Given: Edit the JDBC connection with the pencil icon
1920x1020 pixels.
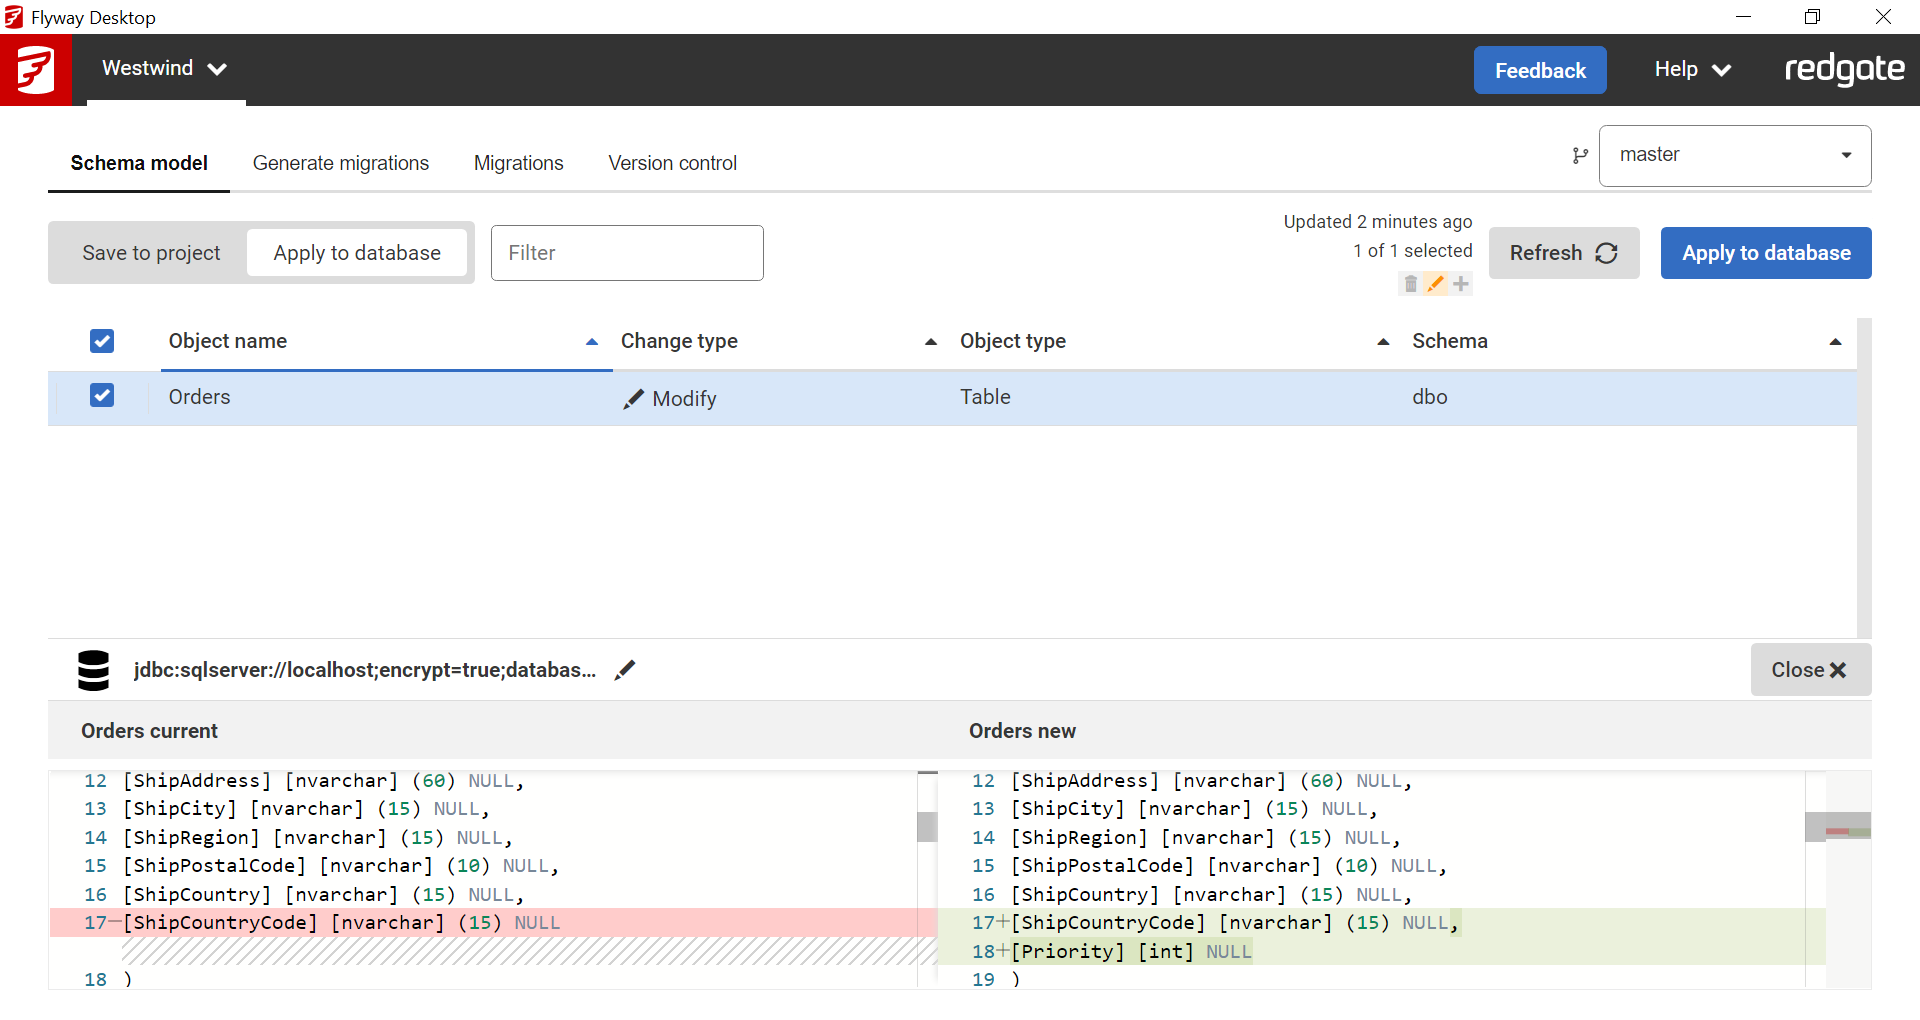Looking at the screenshot, I should (625, 670).
